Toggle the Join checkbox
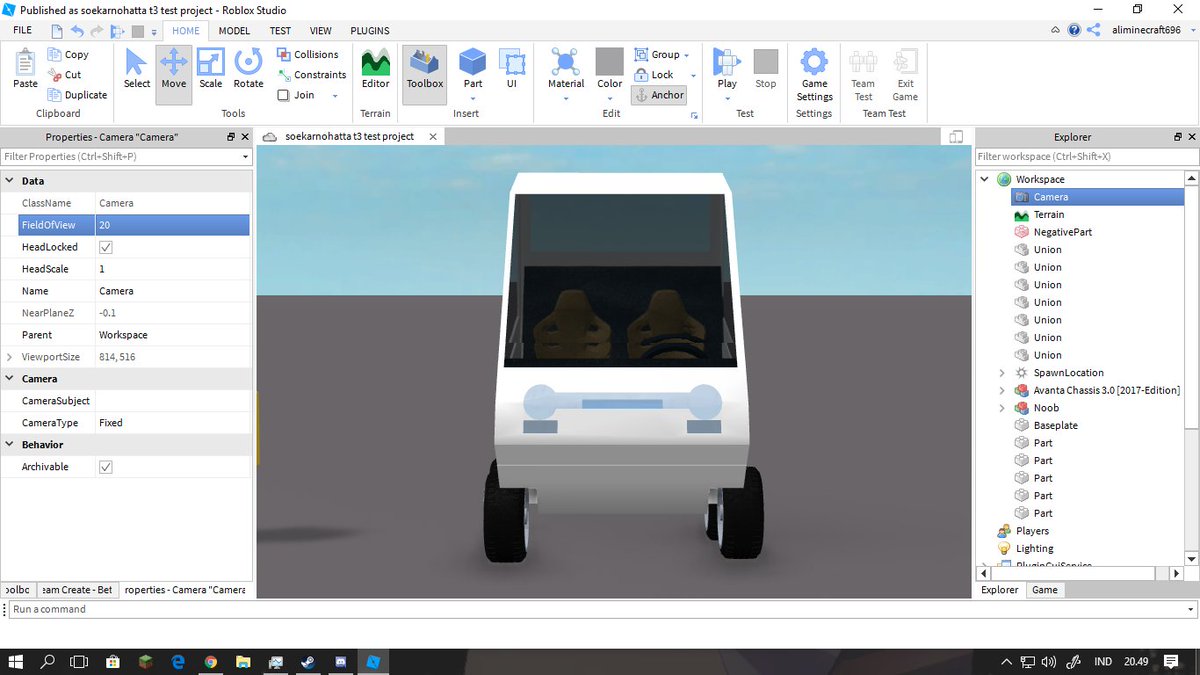 click(x=284, y=95)
